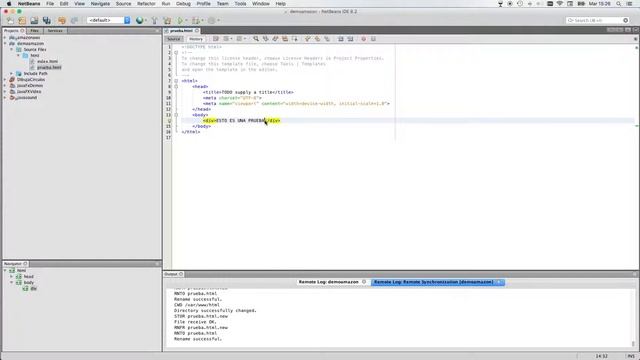Close the Remote Log: demoamazon tab
Image resolution: width=640 pixels, height=360 pixels.
[x=364, y=282]
